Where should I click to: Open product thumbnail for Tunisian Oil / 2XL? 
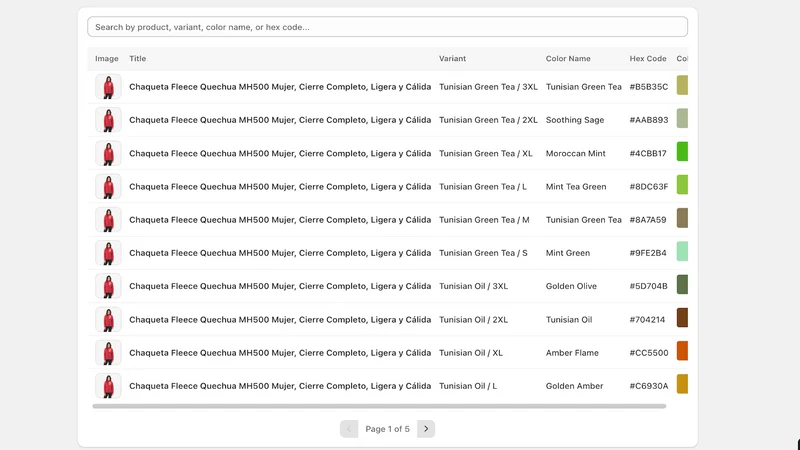pyautogui.click(x=108, y=319)
